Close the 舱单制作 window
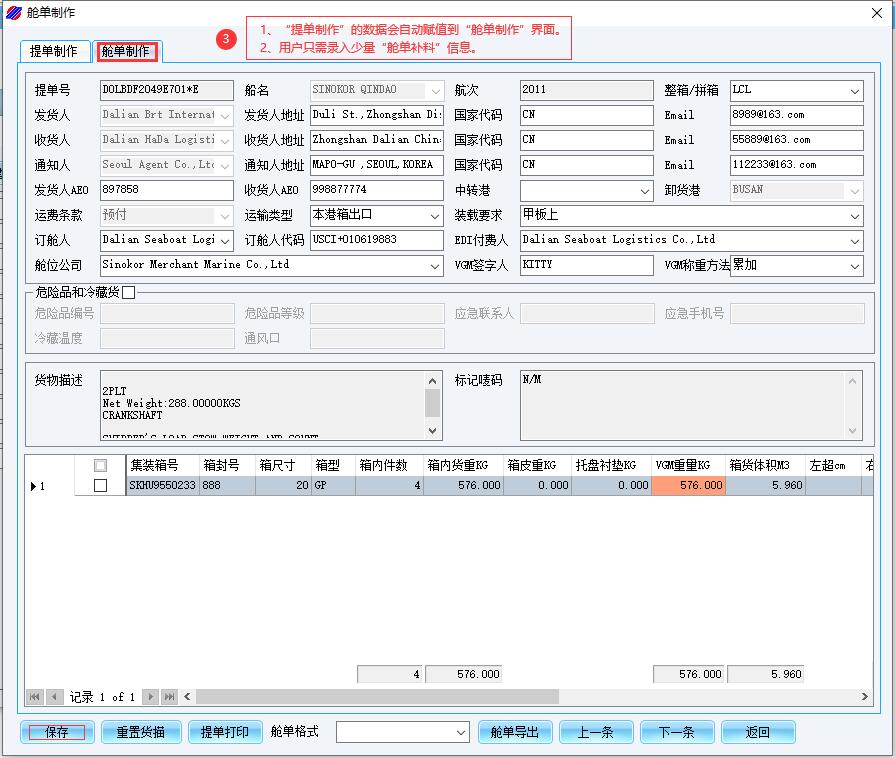 click(x=877, y=12)
